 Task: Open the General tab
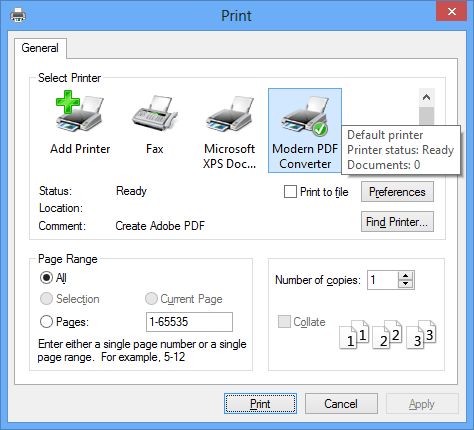[x=40, y=48]
